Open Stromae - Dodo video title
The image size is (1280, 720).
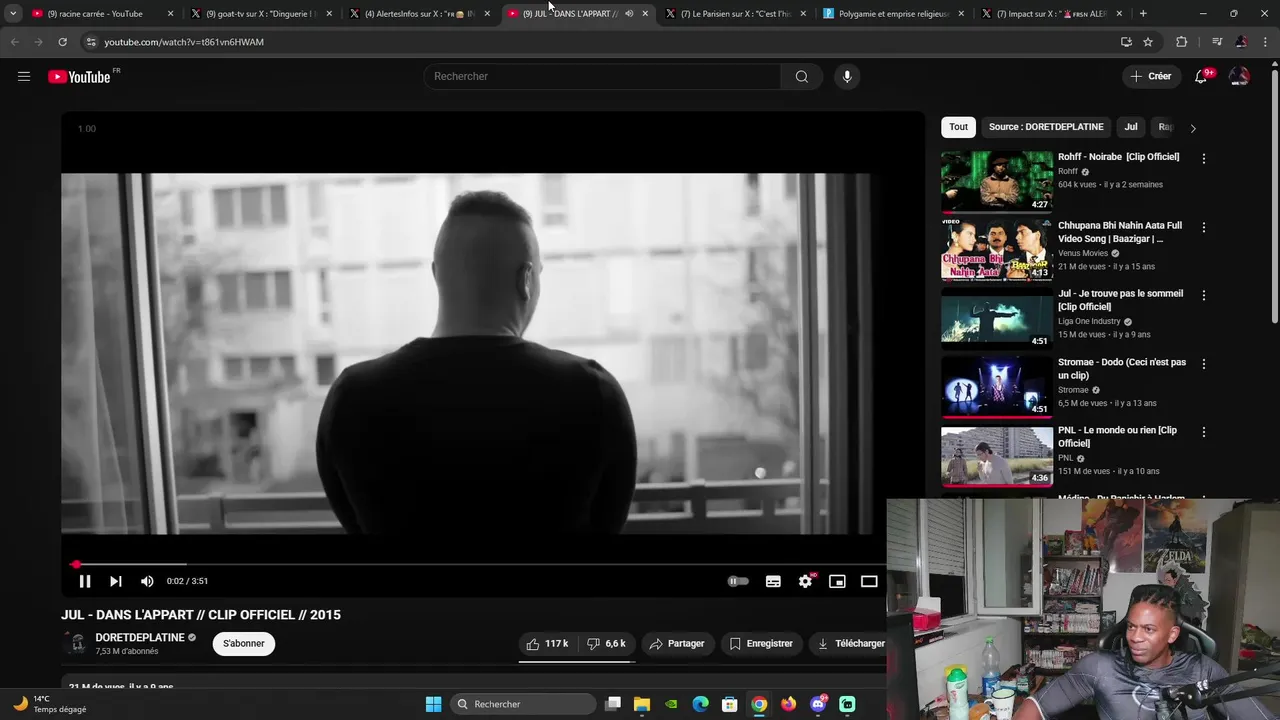click(1122, 368)
